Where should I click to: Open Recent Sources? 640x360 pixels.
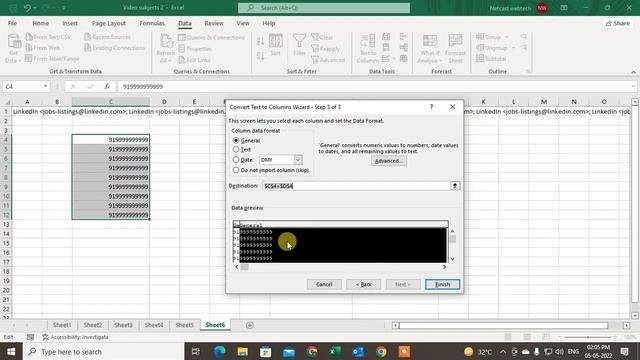108,37
